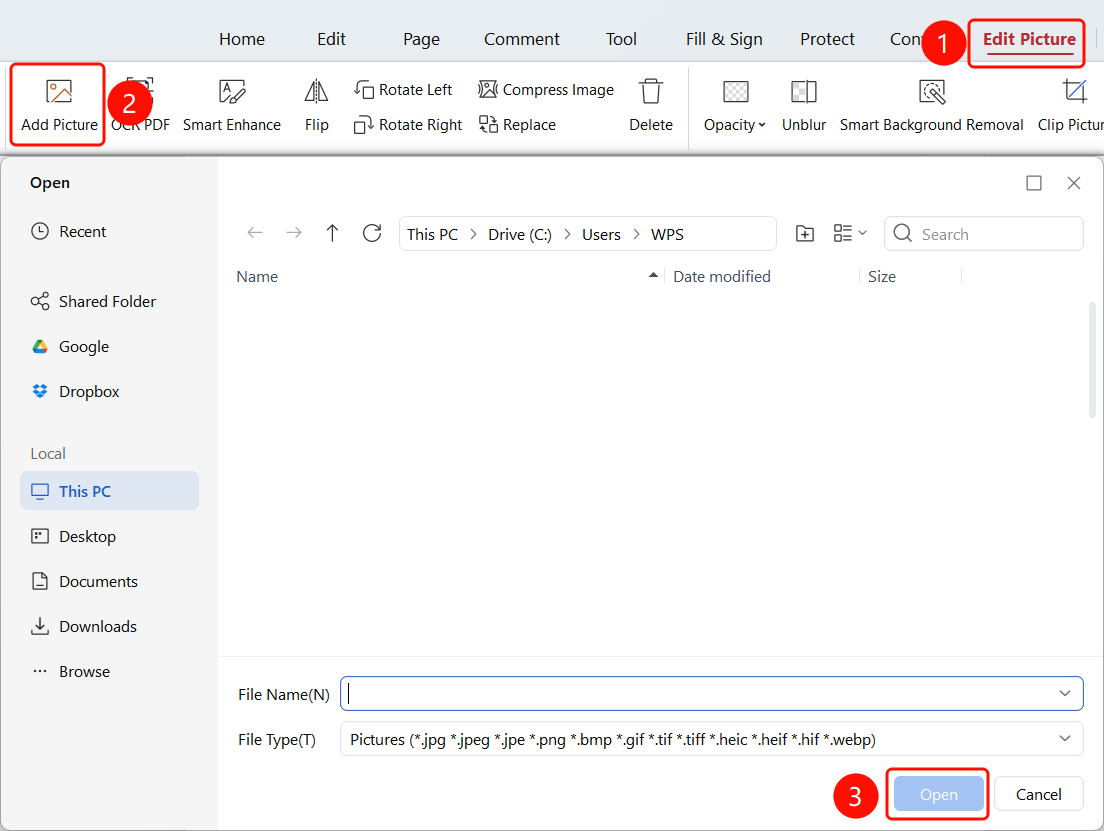Sort by the Date modified column
The width and height of the screenshot is (1104, 831).
[x=722, y=277]
